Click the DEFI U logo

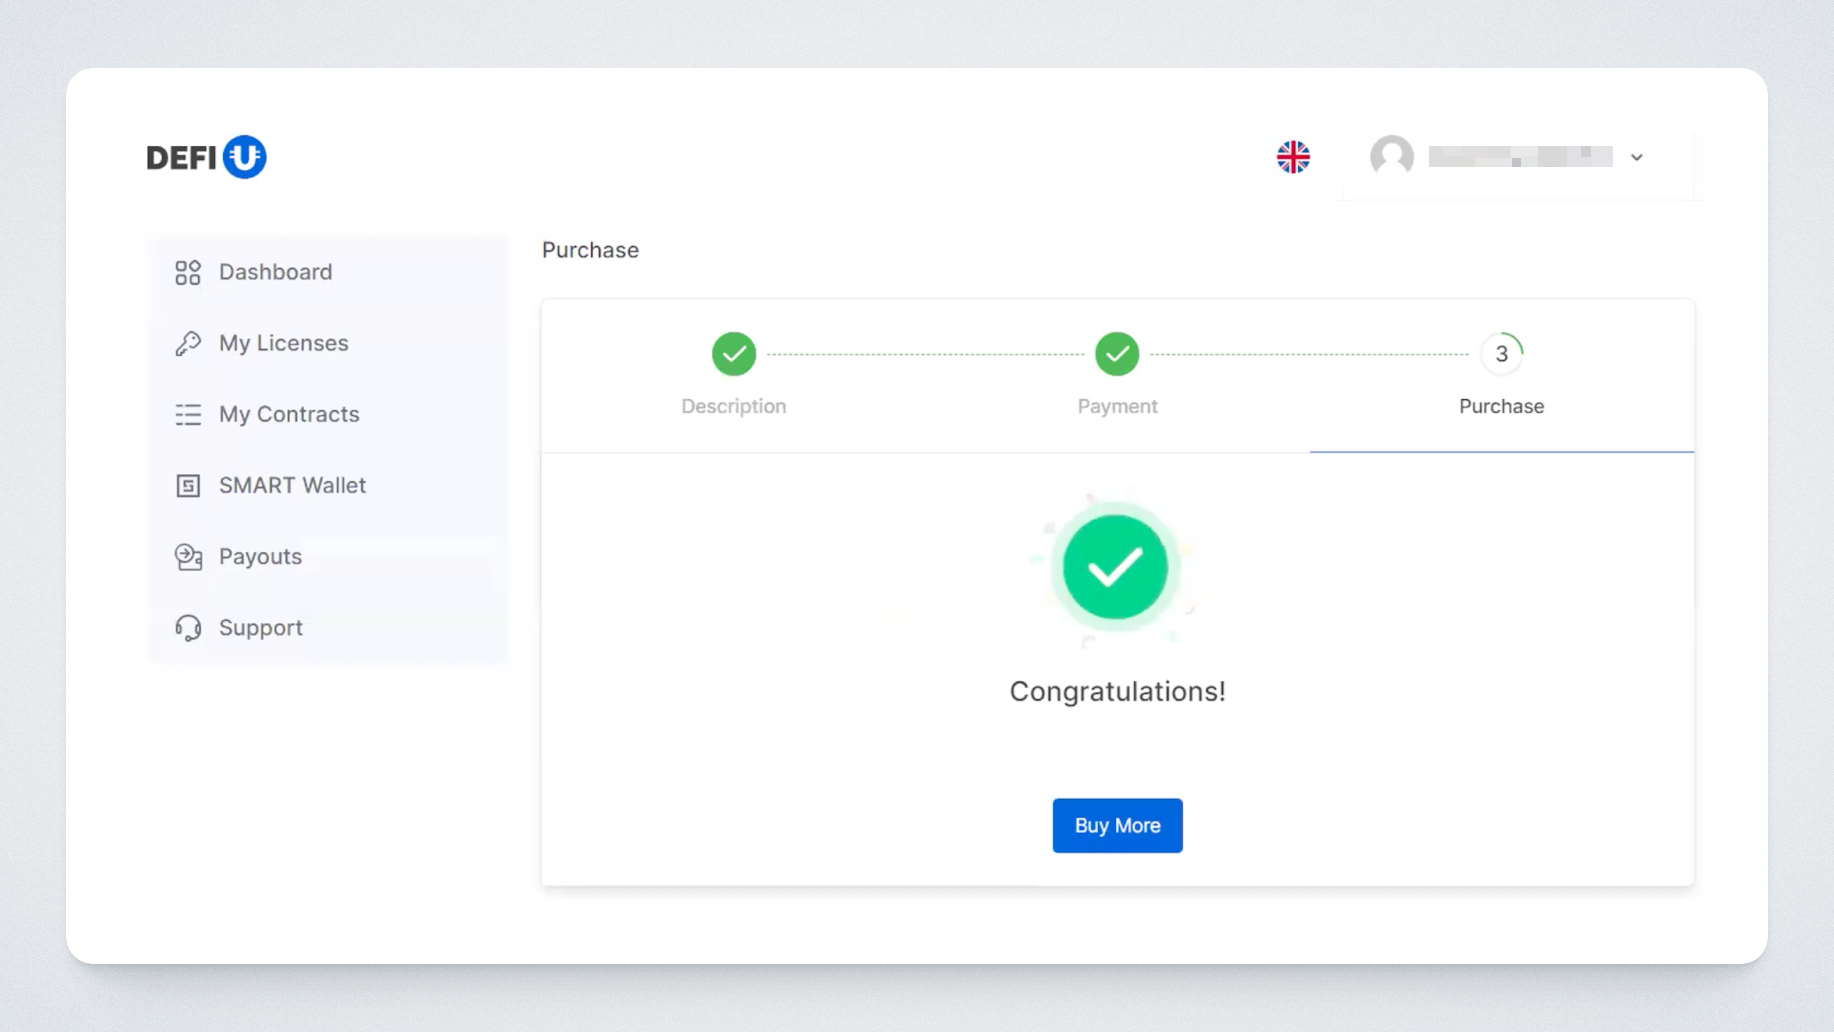tap(206, 157)
